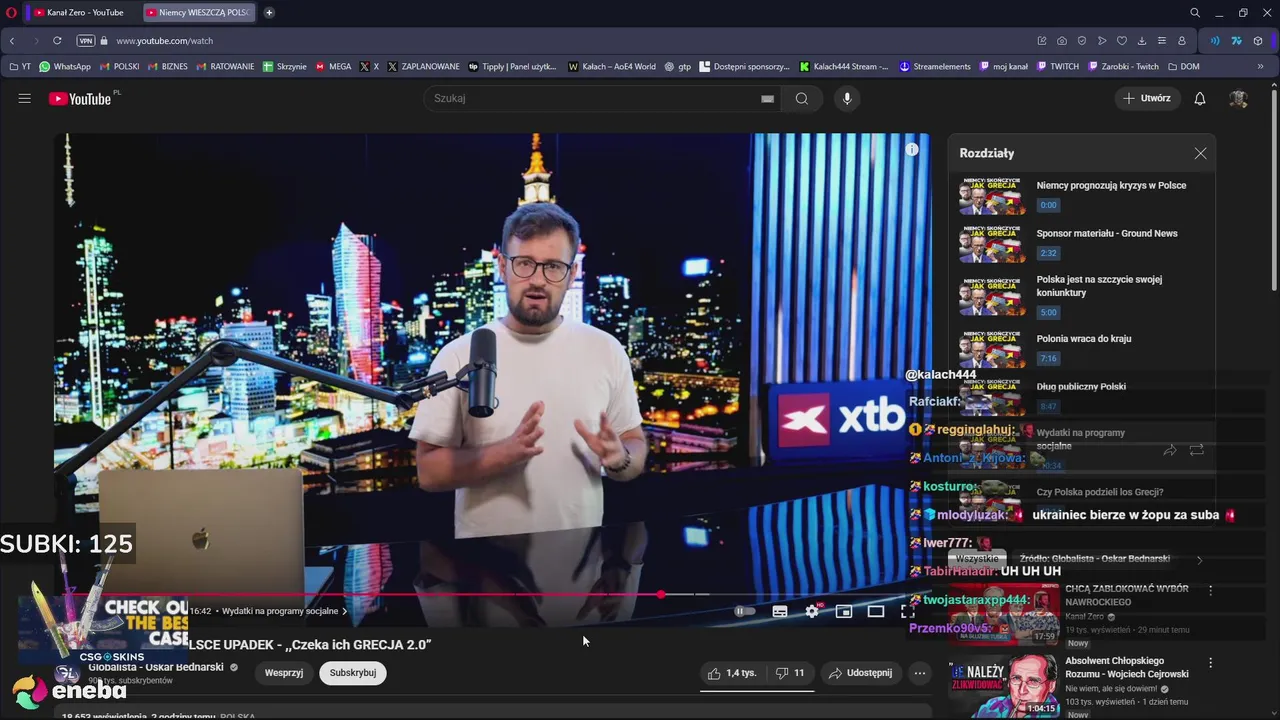Screen dimensions: 1280x720
Task: Open options for CHCĄ ZABLOKOWAĆ WYBÓR NAWROCKIEGO video
Action: tap(1211, 591)
